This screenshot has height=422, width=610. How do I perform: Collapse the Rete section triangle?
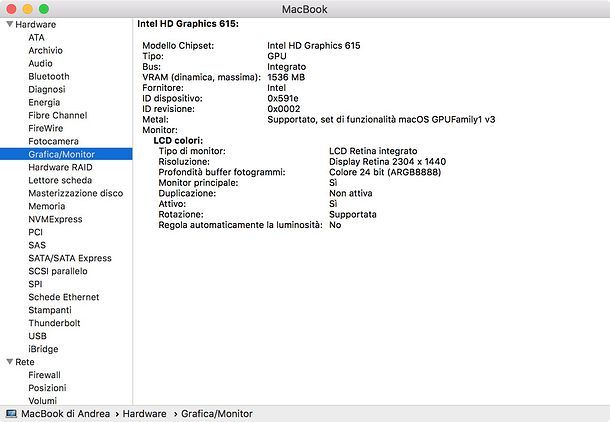pos(10,362)
